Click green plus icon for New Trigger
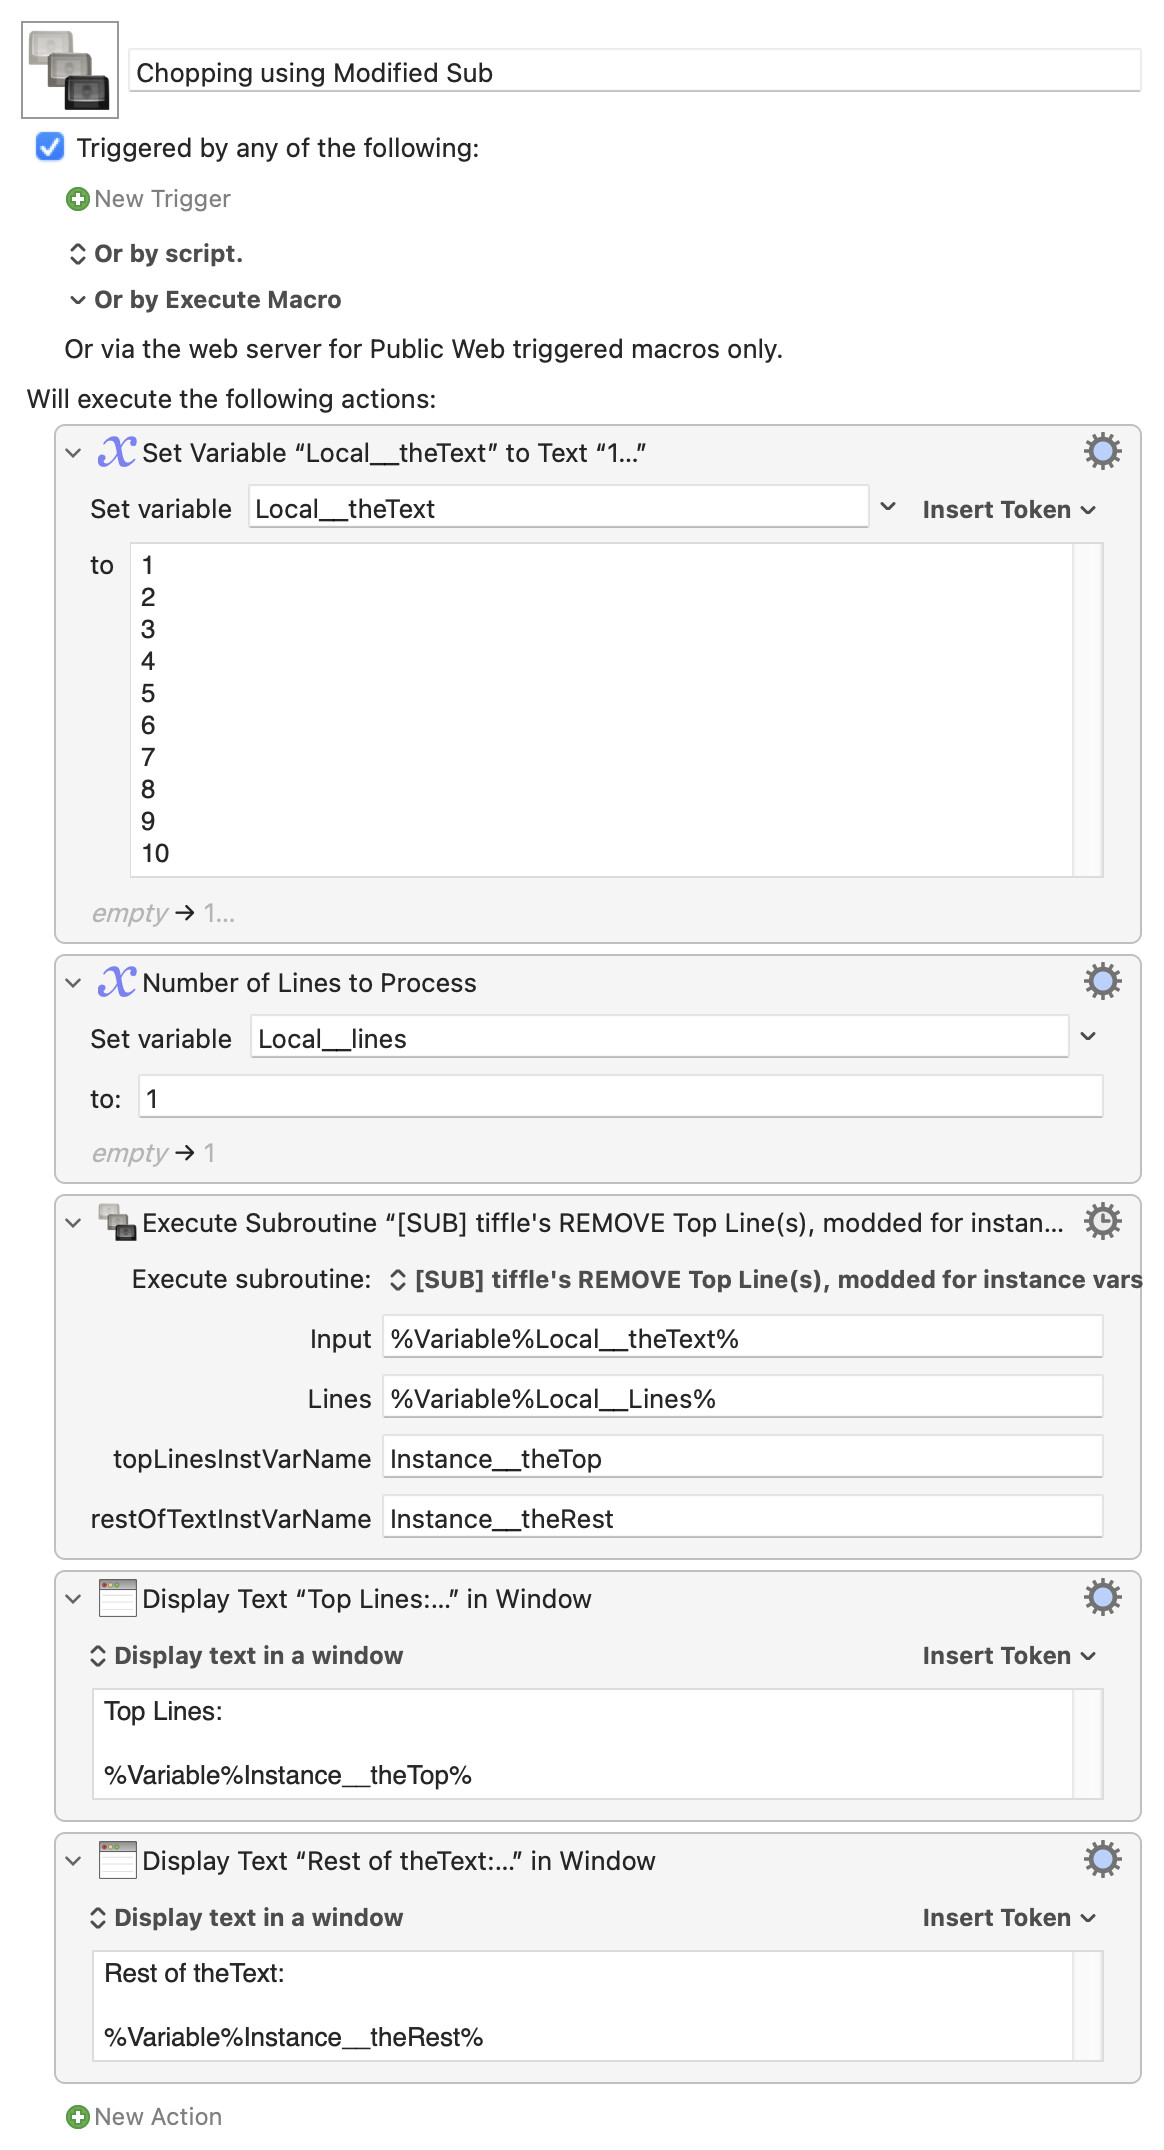The width and height of the screenshot is (1164, 2150). click(x=77, y=199)
